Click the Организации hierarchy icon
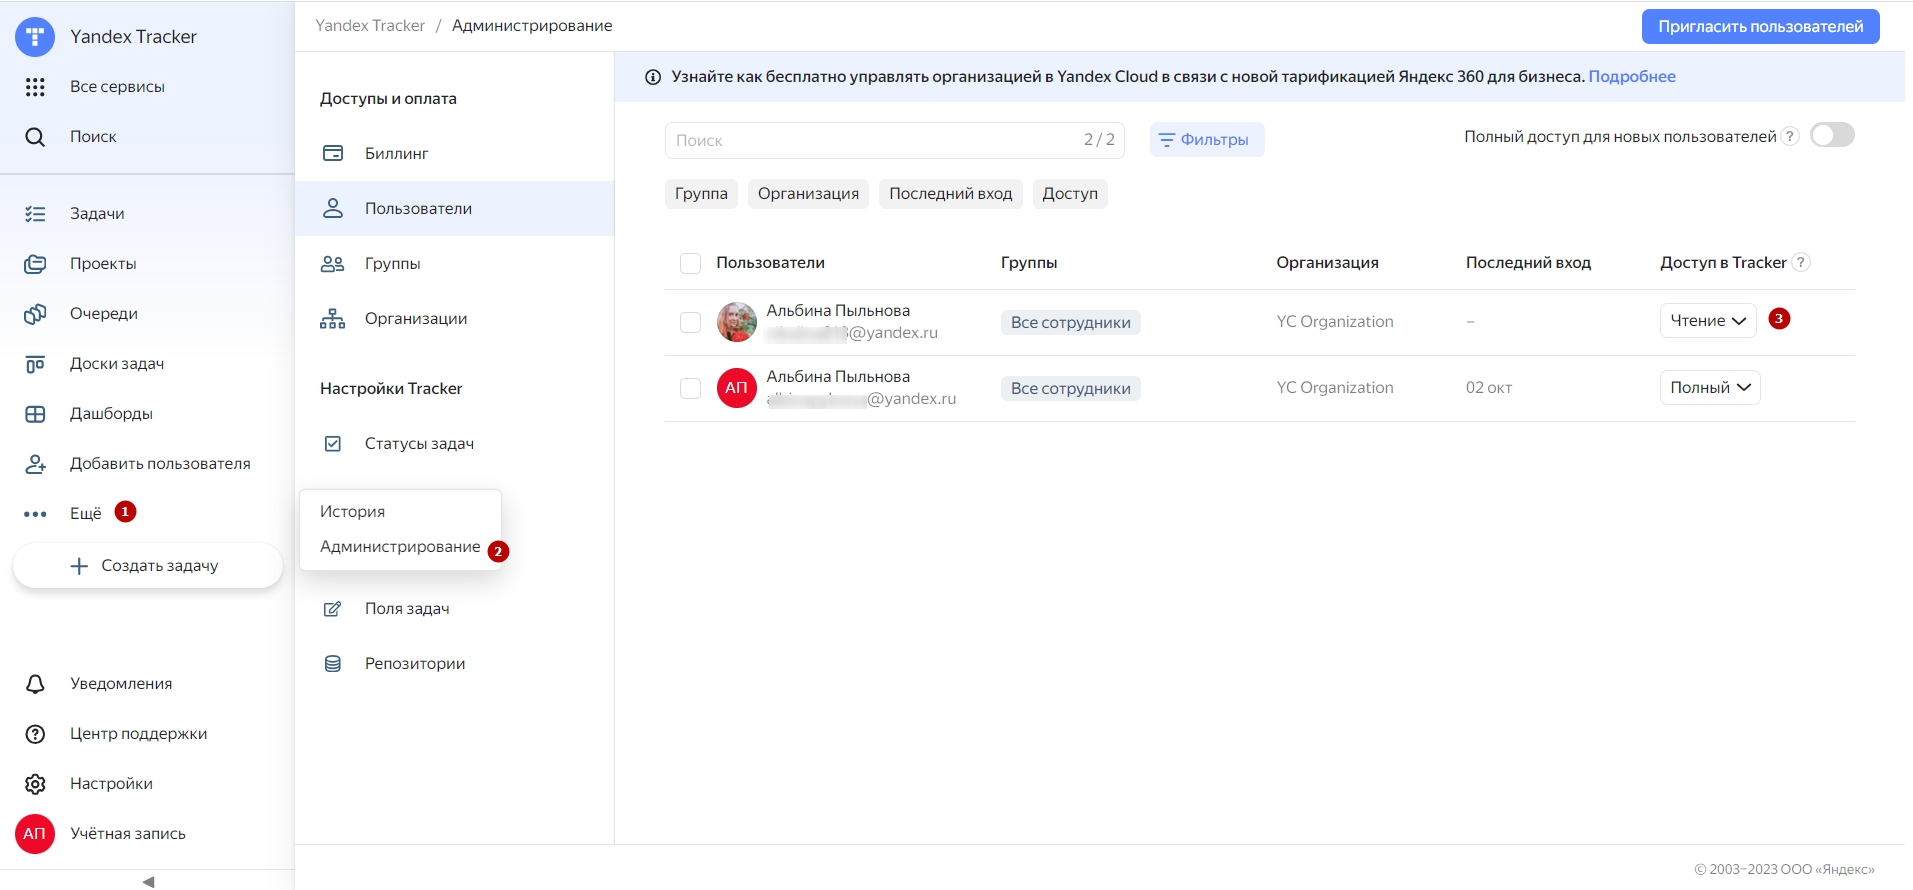 click(x=333, y=318)
